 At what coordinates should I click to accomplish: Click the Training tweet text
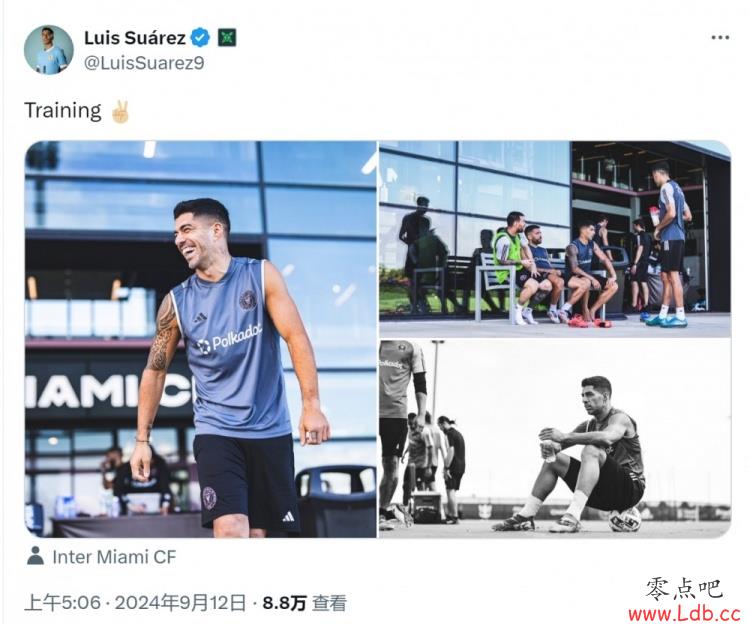pos(63,110)
